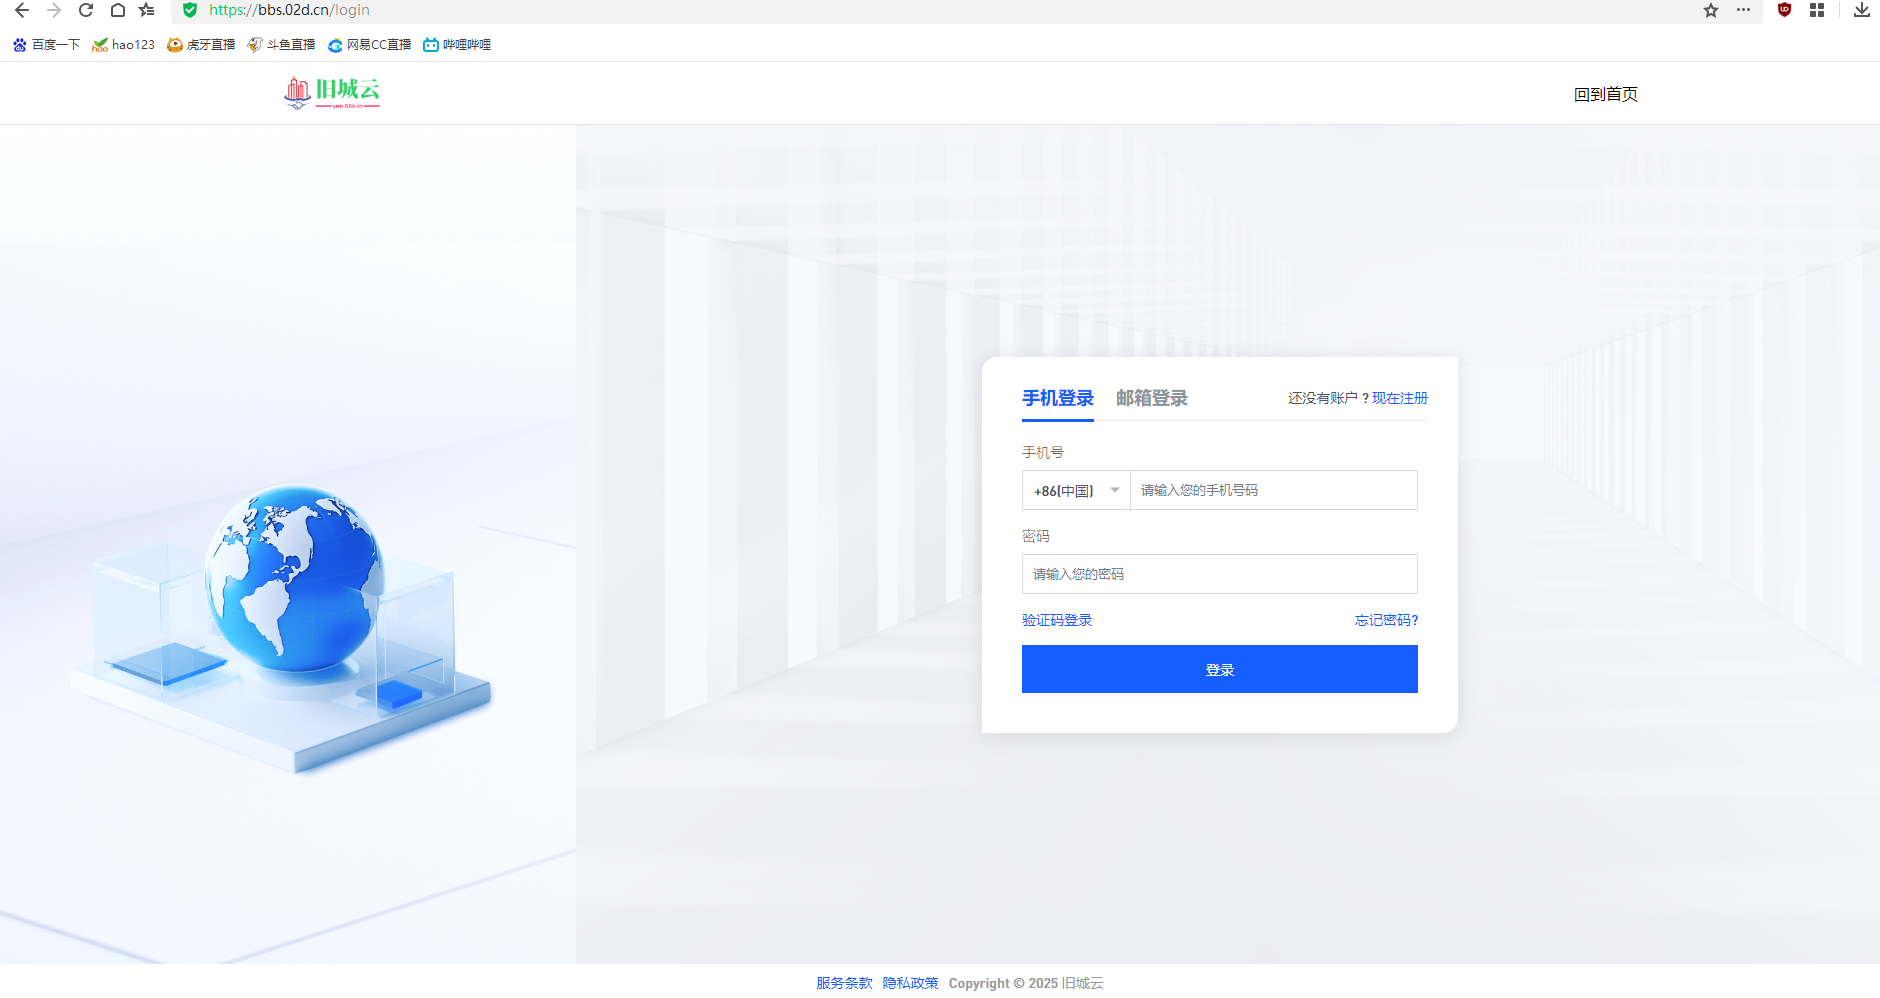Focus the phone number input field
1880x998 pixels.
(1273, 490)
